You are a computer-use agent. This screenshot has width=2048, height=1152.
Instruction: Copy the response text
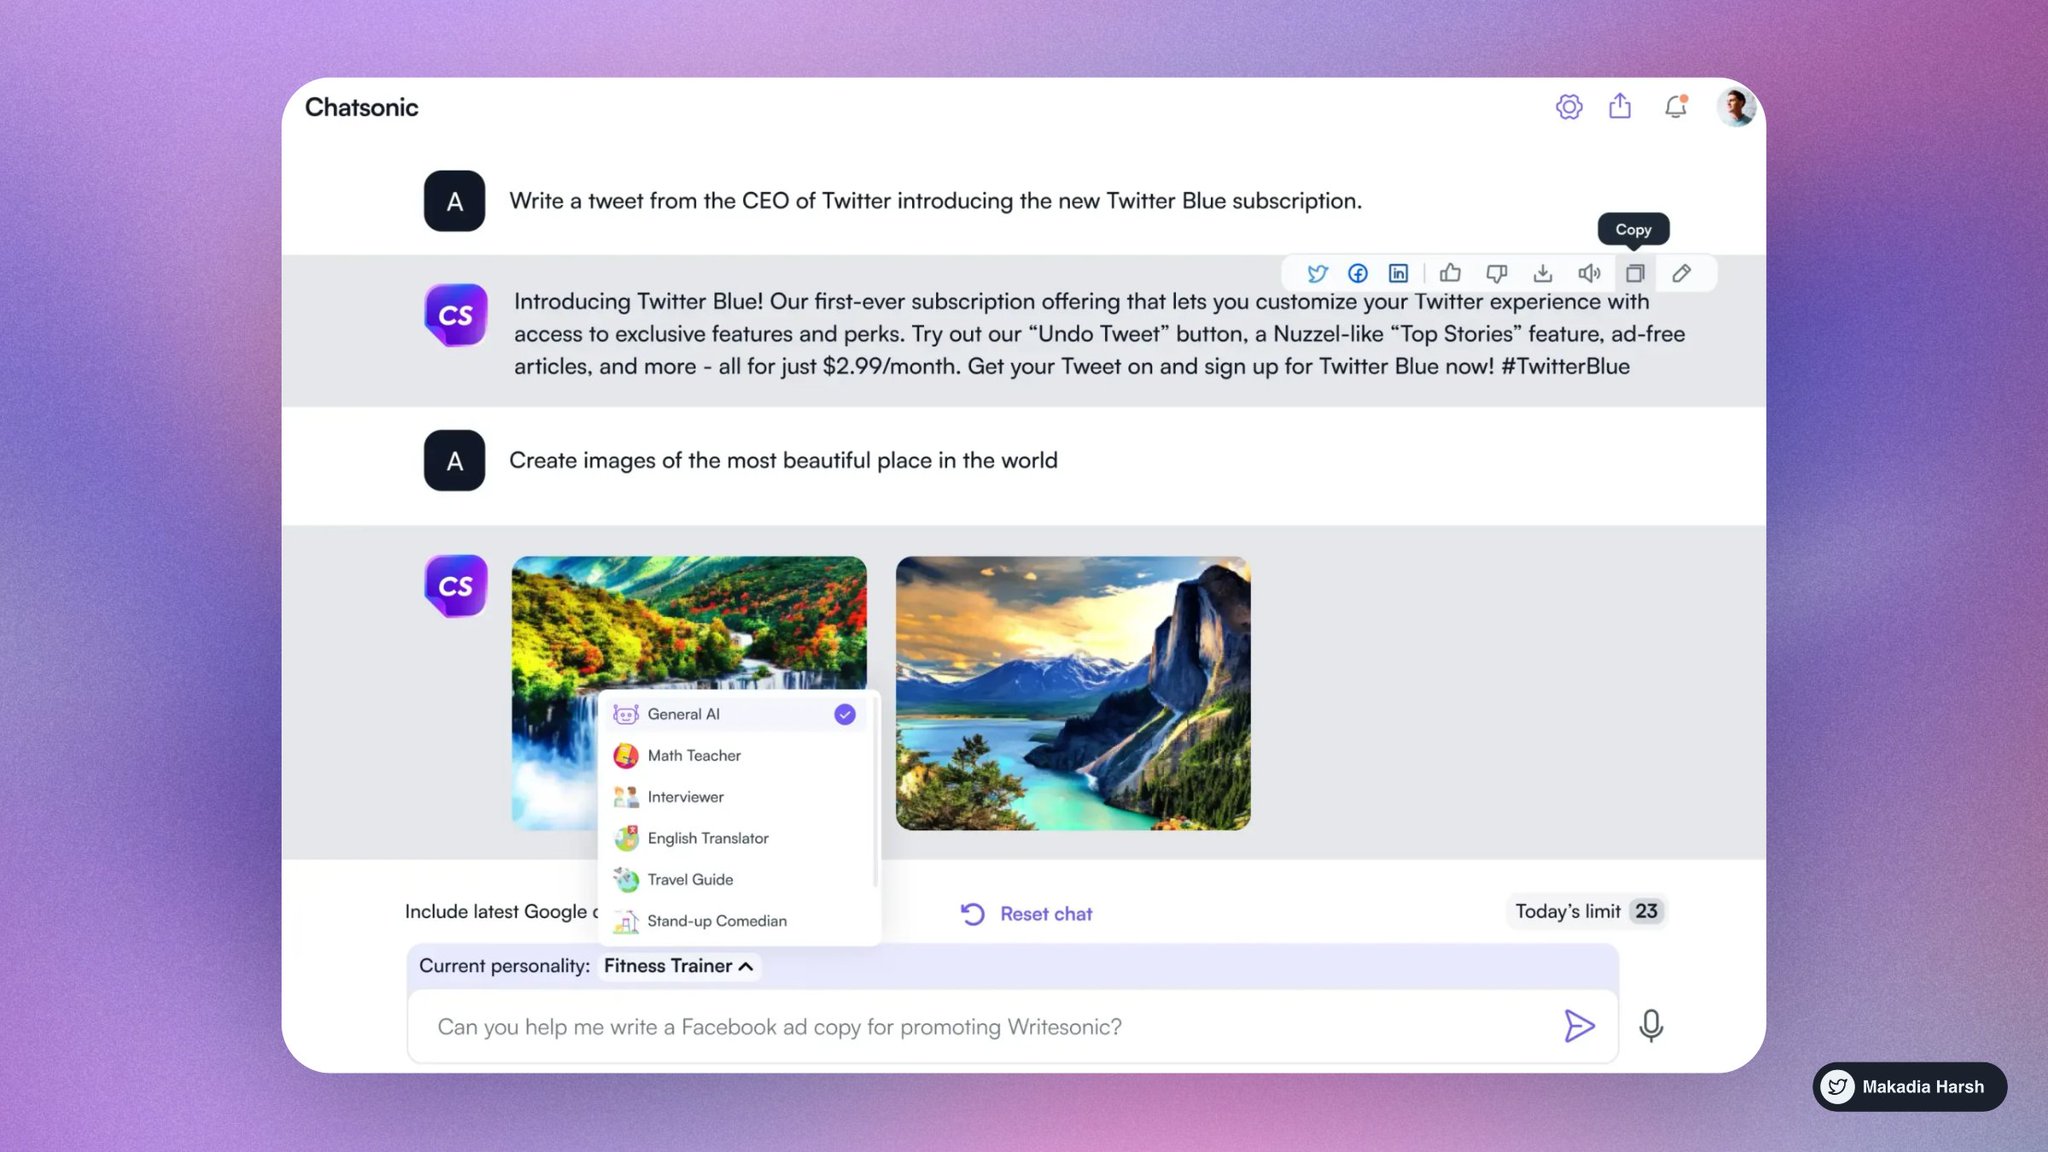[1635, 273]
